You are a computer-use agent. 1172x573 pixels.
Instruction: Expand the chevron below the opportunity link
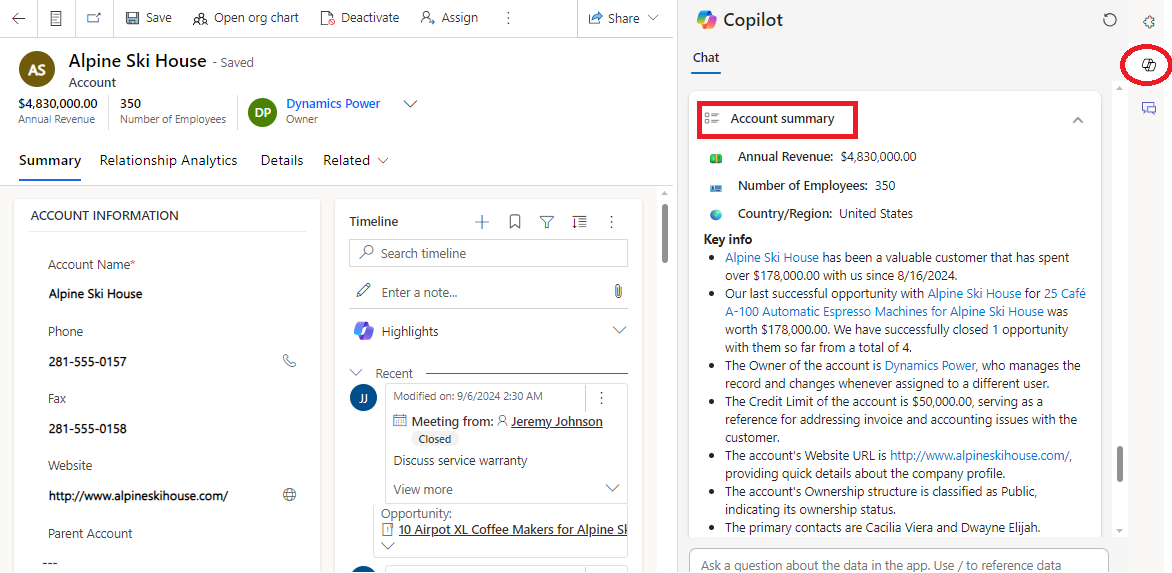pyautogui.click(x=387, y=546)
